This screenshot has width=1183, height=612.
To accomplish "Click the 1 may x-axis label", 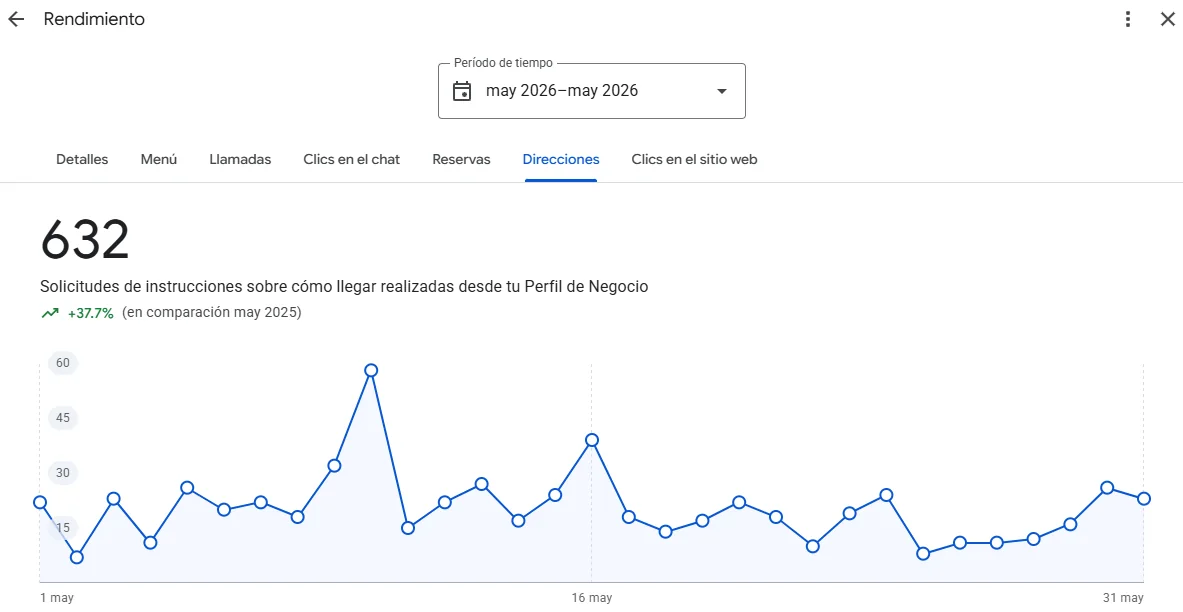I will pyautogui.click(x=57, y=598).
